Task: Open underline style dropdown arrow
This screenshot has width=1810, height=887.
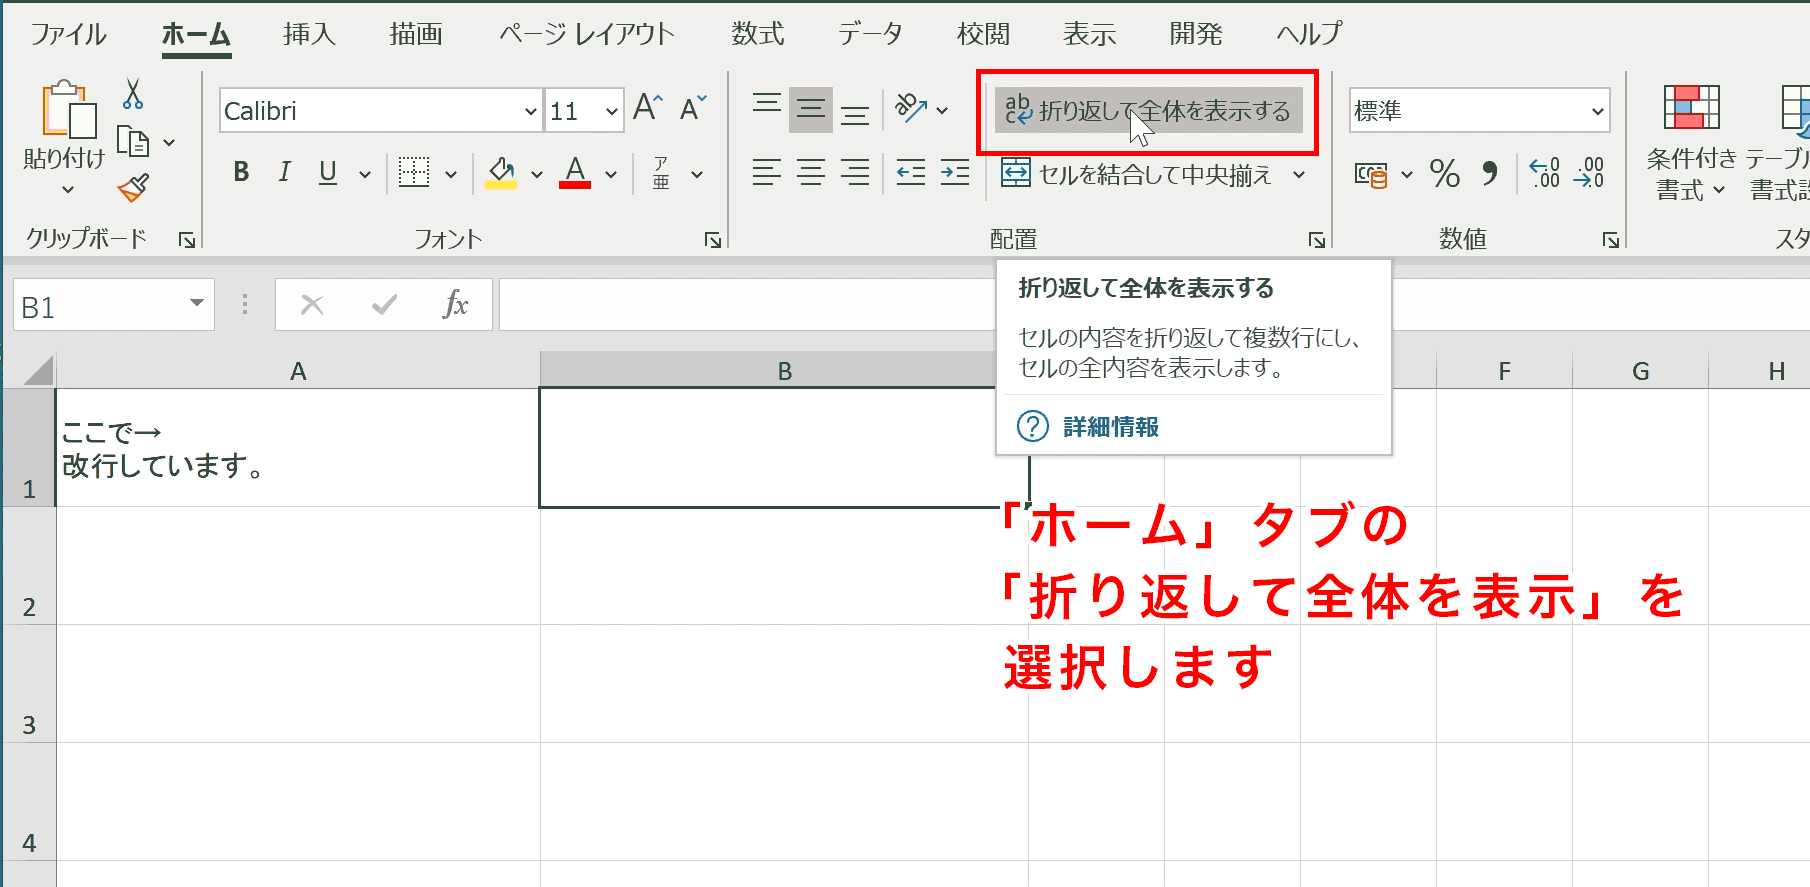Action: (x=365, y=174)
